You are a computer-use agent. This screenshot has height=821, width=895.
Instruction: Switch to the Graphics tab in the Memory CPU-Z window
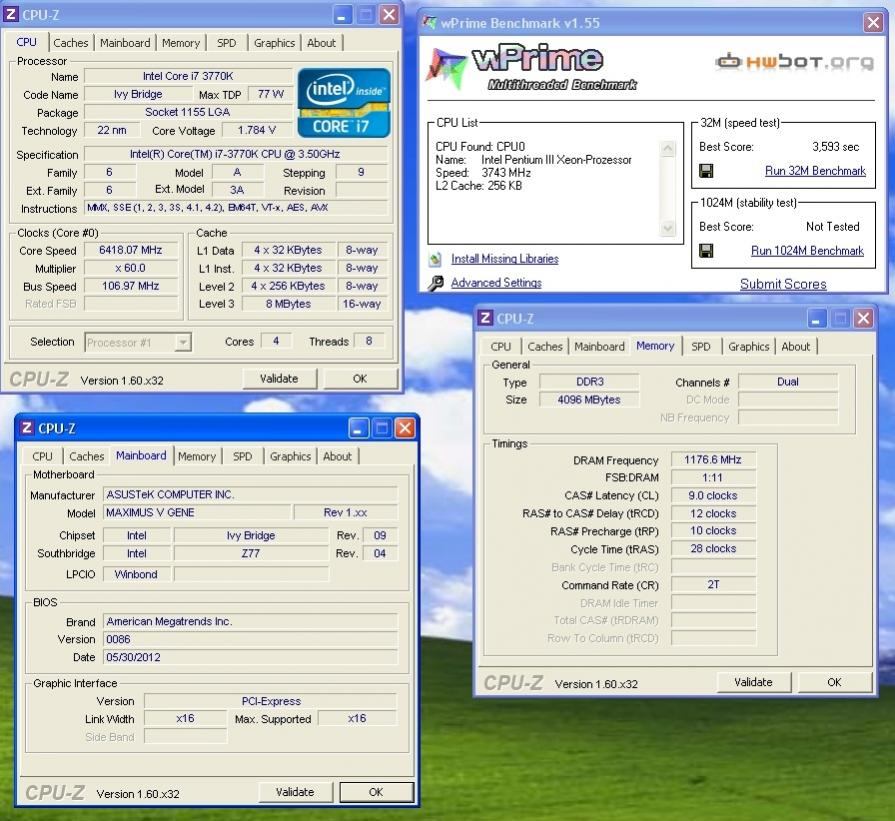pos(749,347)
